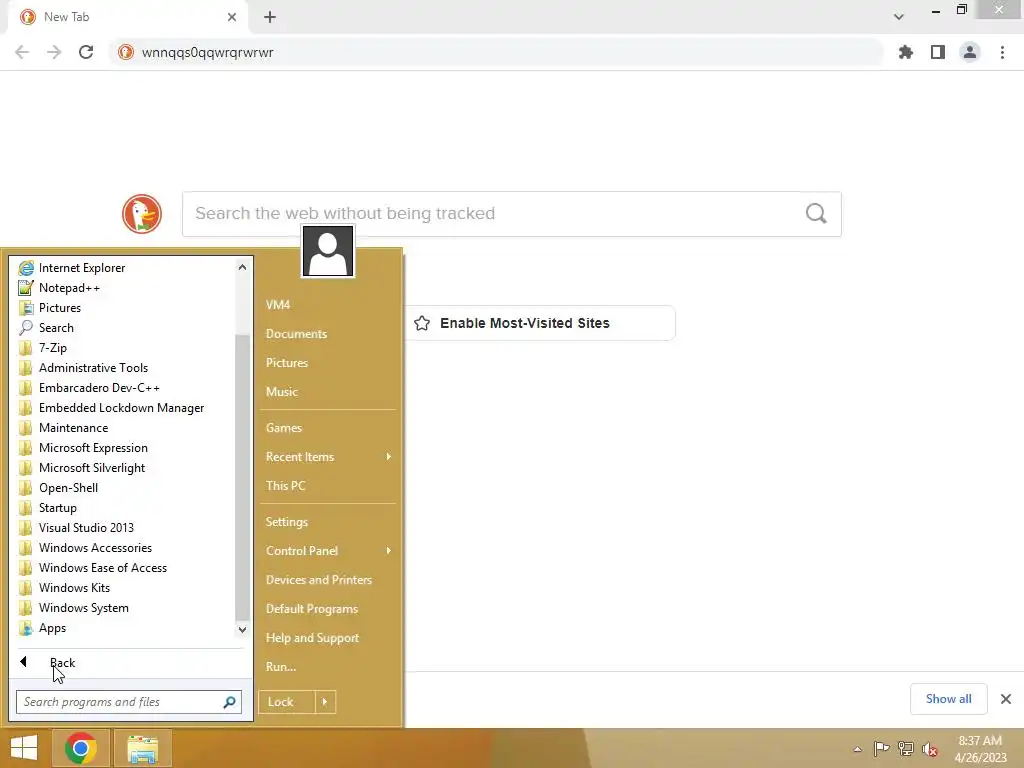Open the Chrome profile icon
This screenshot has width=1024, height=768.
(970, 52)
